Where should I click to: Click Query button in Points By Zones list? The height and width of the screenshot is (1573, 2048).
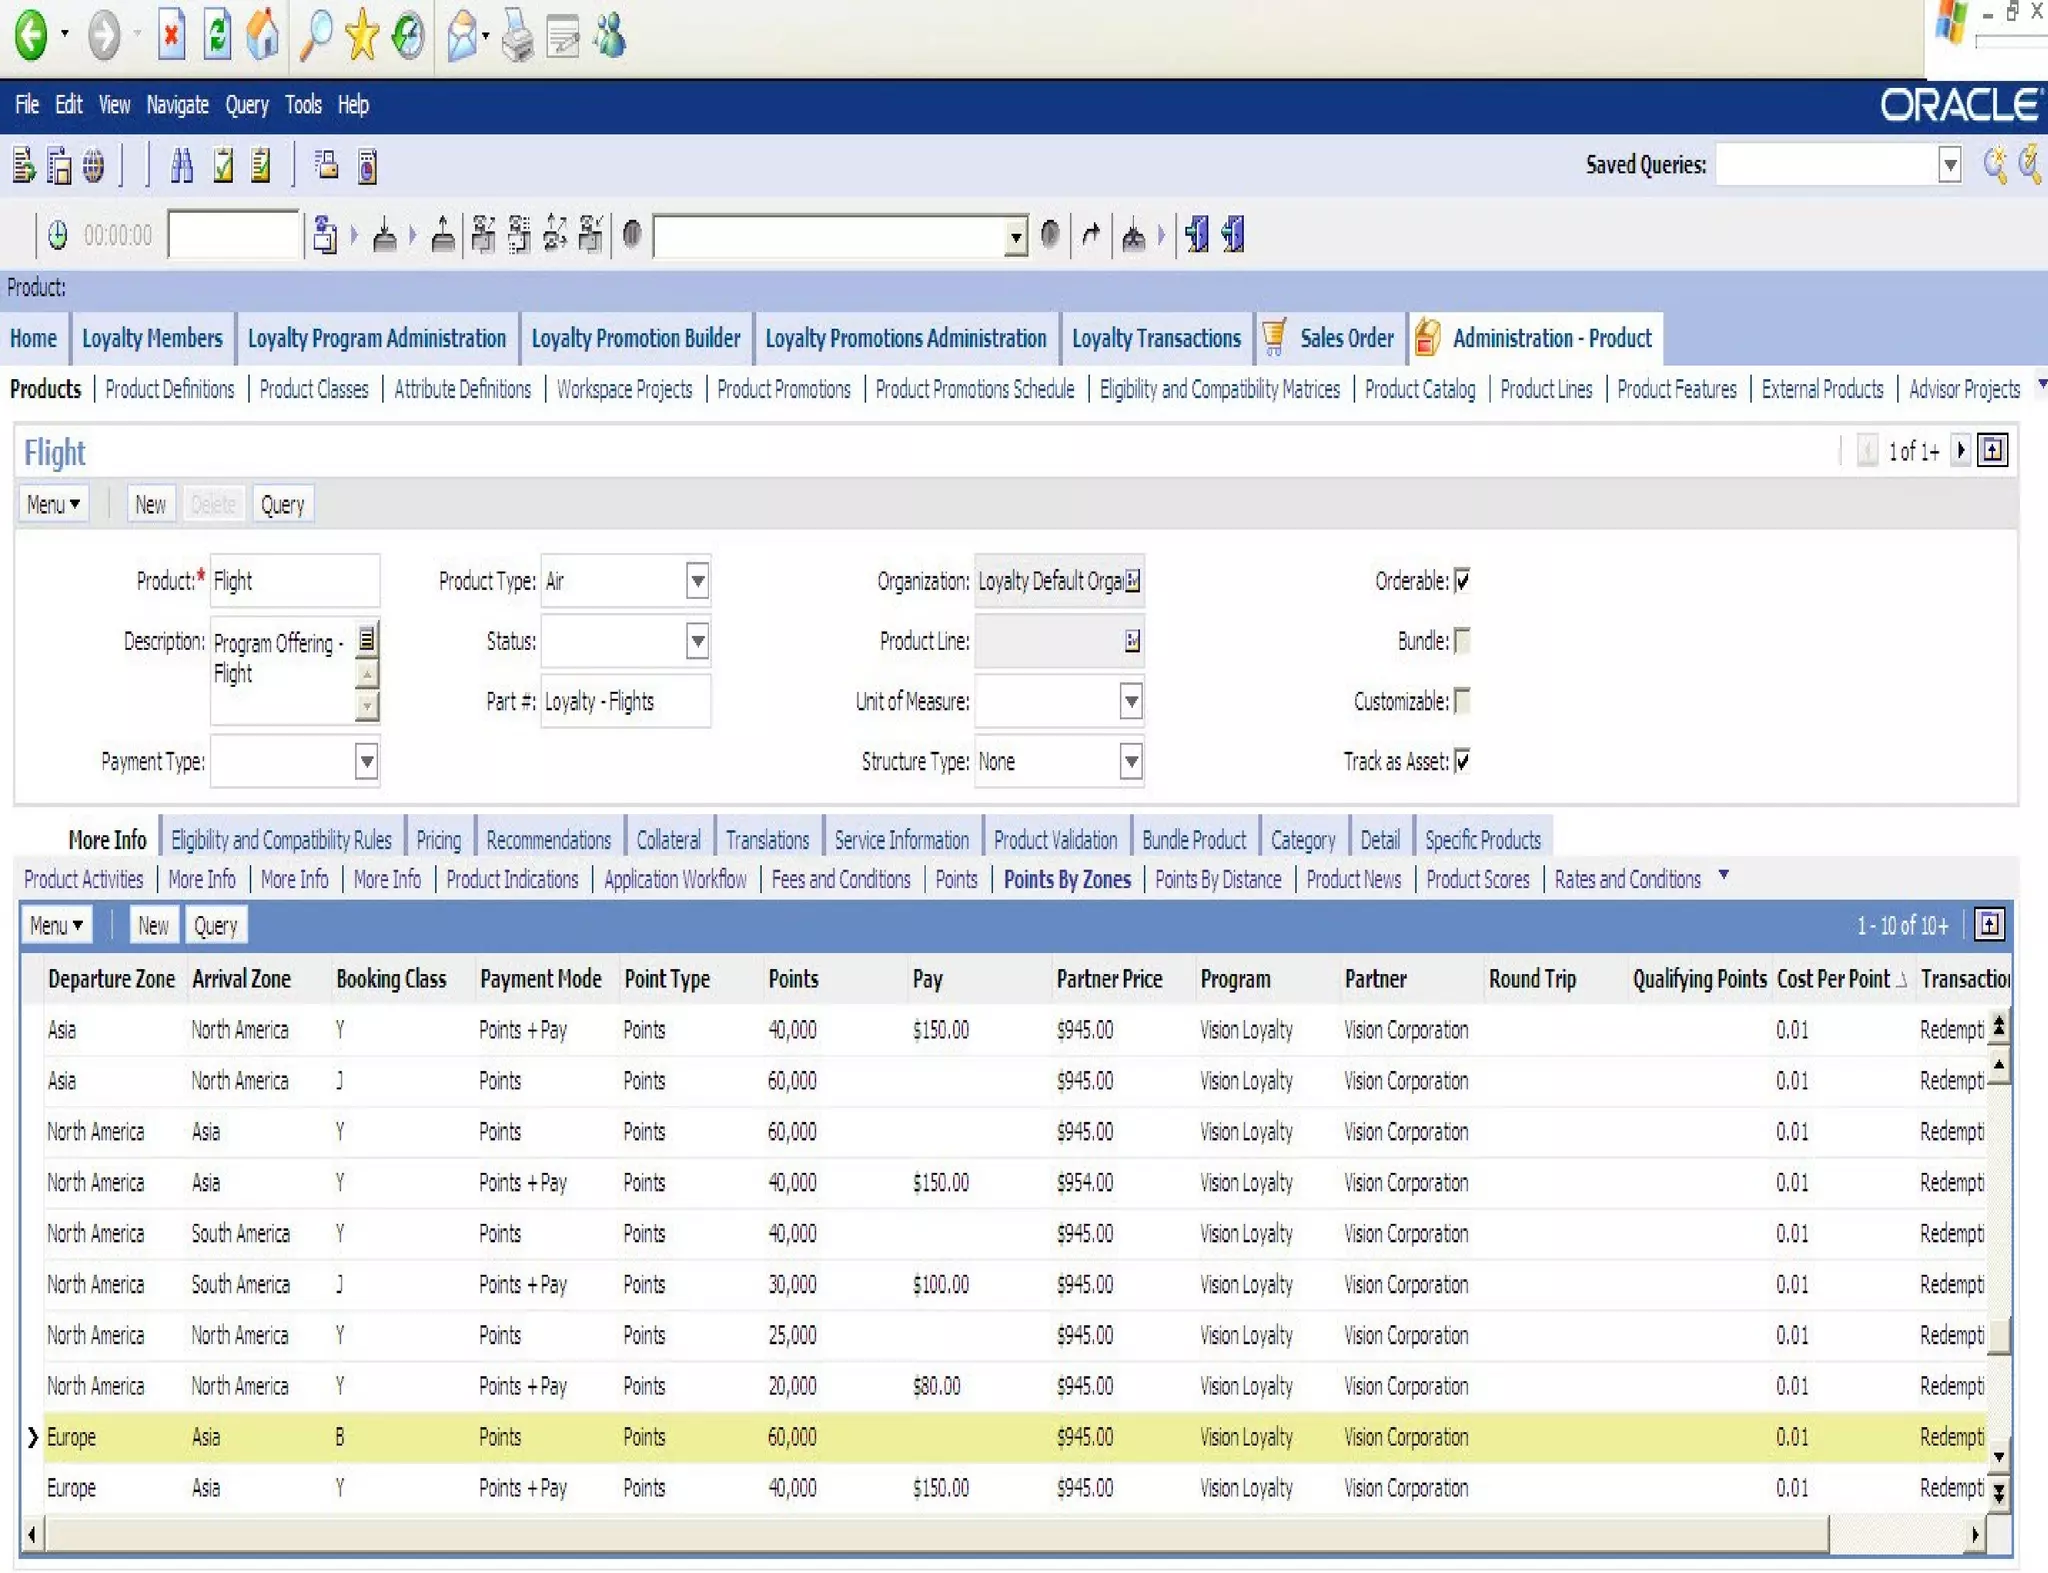click(216, 925)
